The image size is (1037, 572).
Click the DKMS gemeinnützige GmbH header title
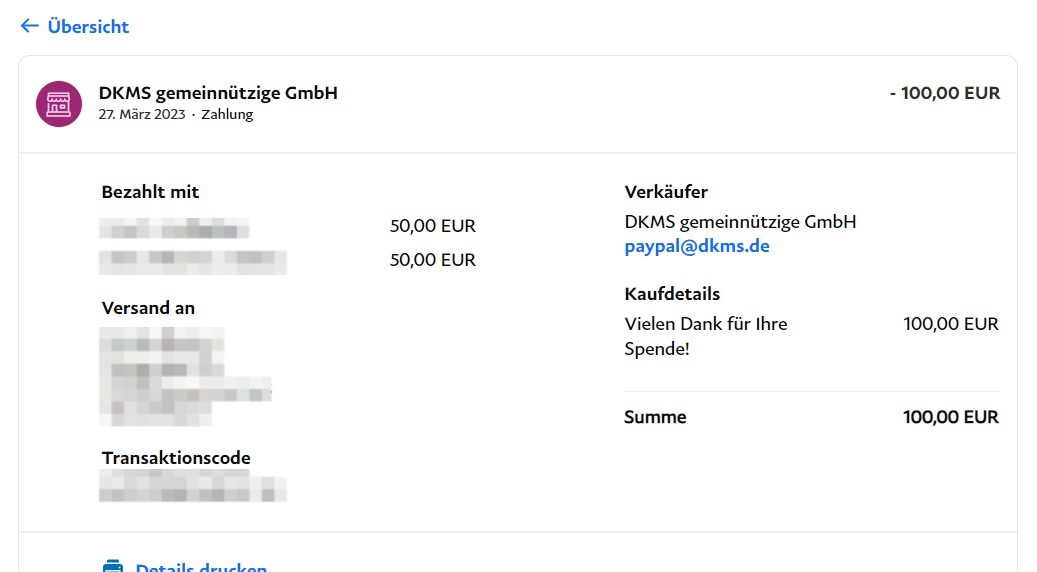pos(218,93)
